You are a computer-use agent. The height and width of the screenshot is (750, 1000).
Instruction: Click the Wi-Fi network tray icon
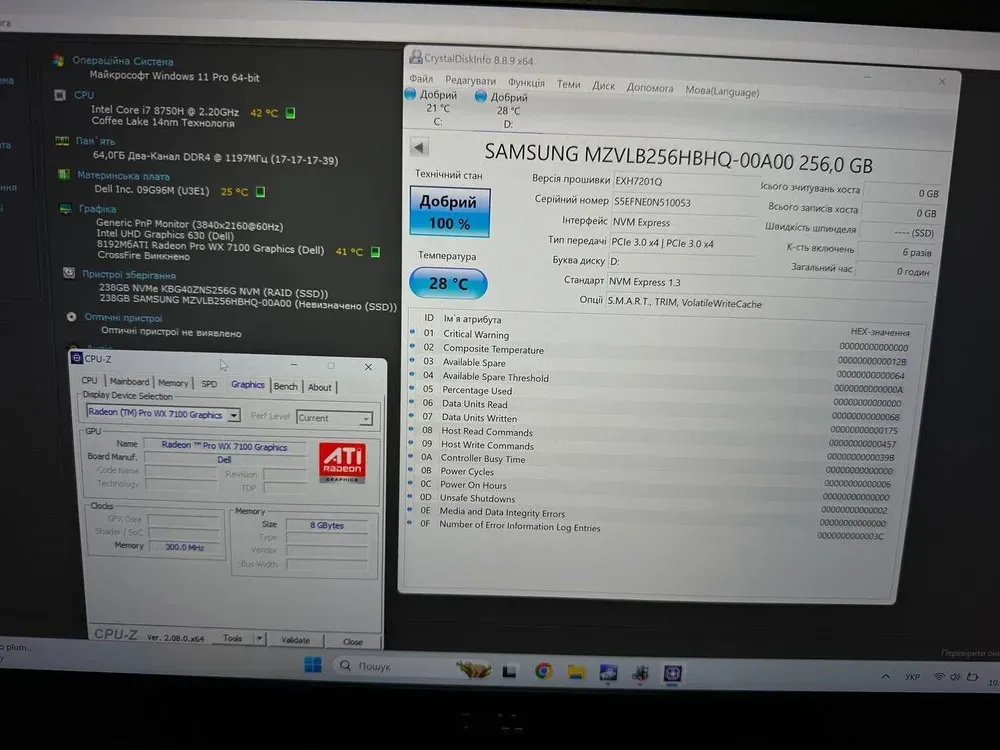pyautogui.click(x=939, y=677)
